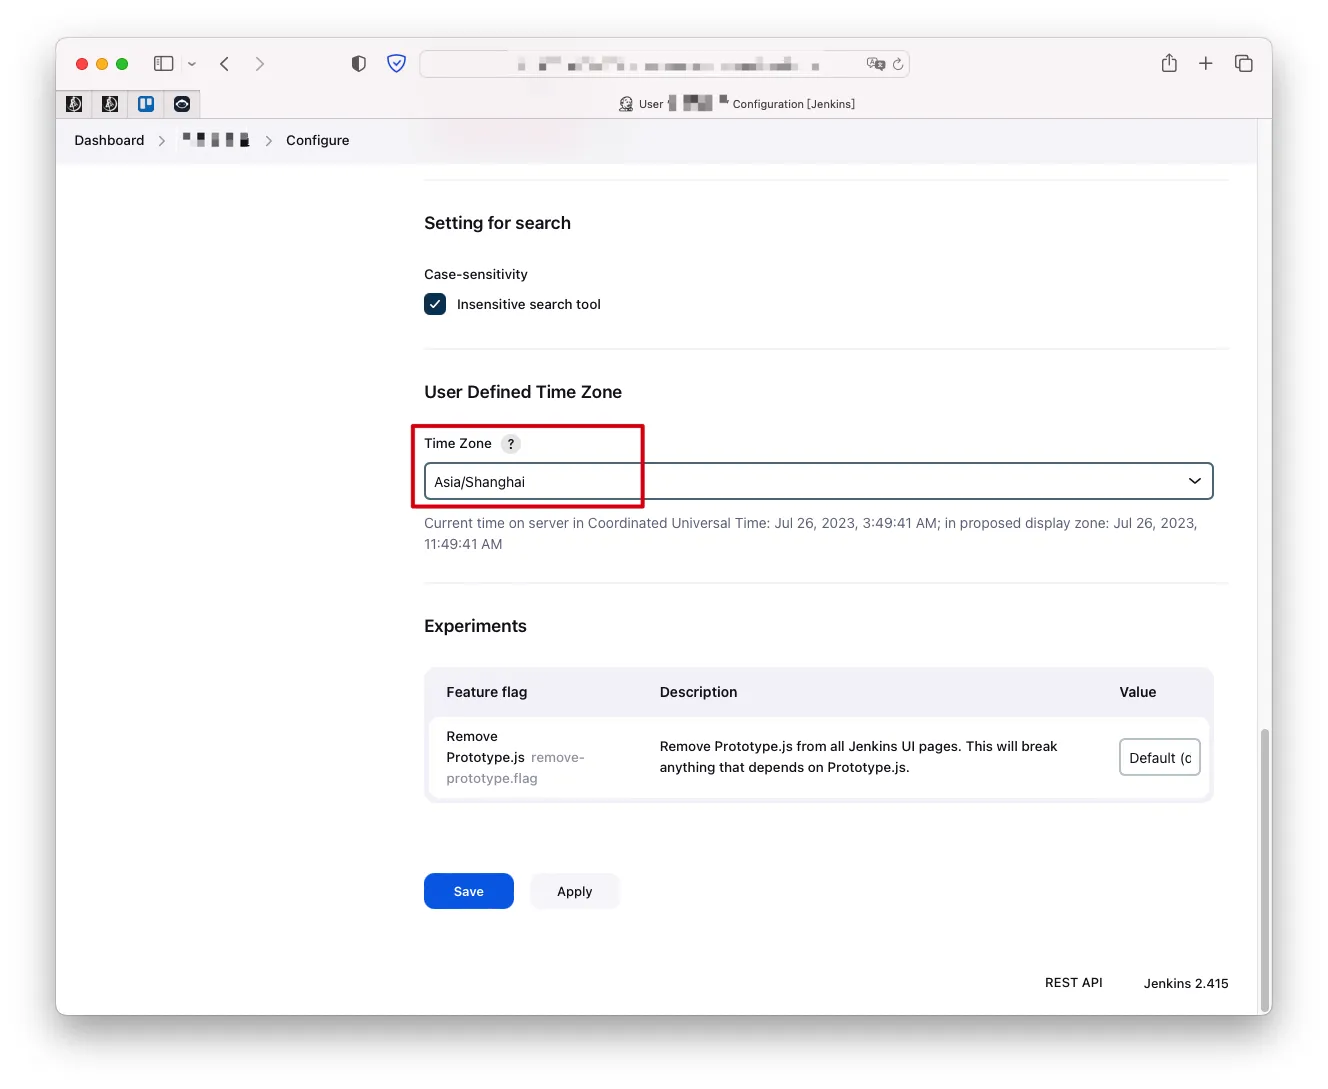Click the Experiments heading
The image size is (1328, 1089).
coord(475,626)
